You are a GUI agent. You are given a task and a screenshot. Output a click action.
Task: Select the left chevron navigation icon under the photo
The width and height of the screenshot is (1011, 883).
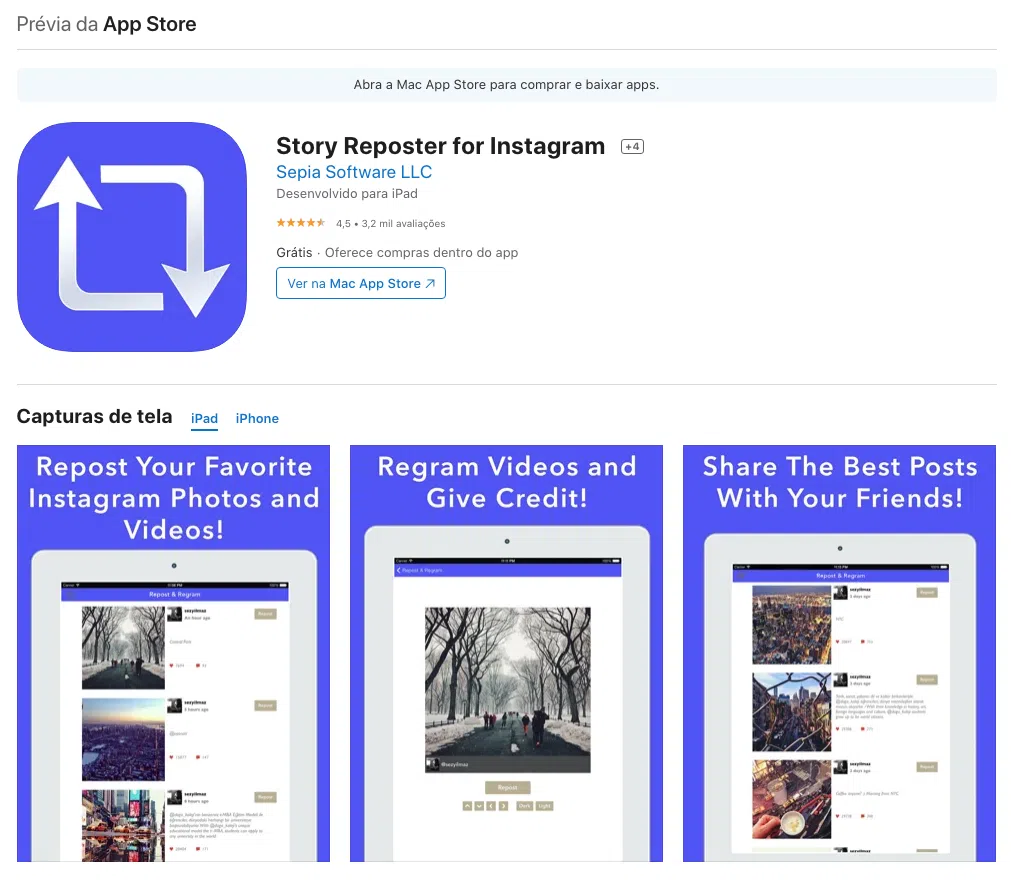pyautogui.click(x=491, y=806)
